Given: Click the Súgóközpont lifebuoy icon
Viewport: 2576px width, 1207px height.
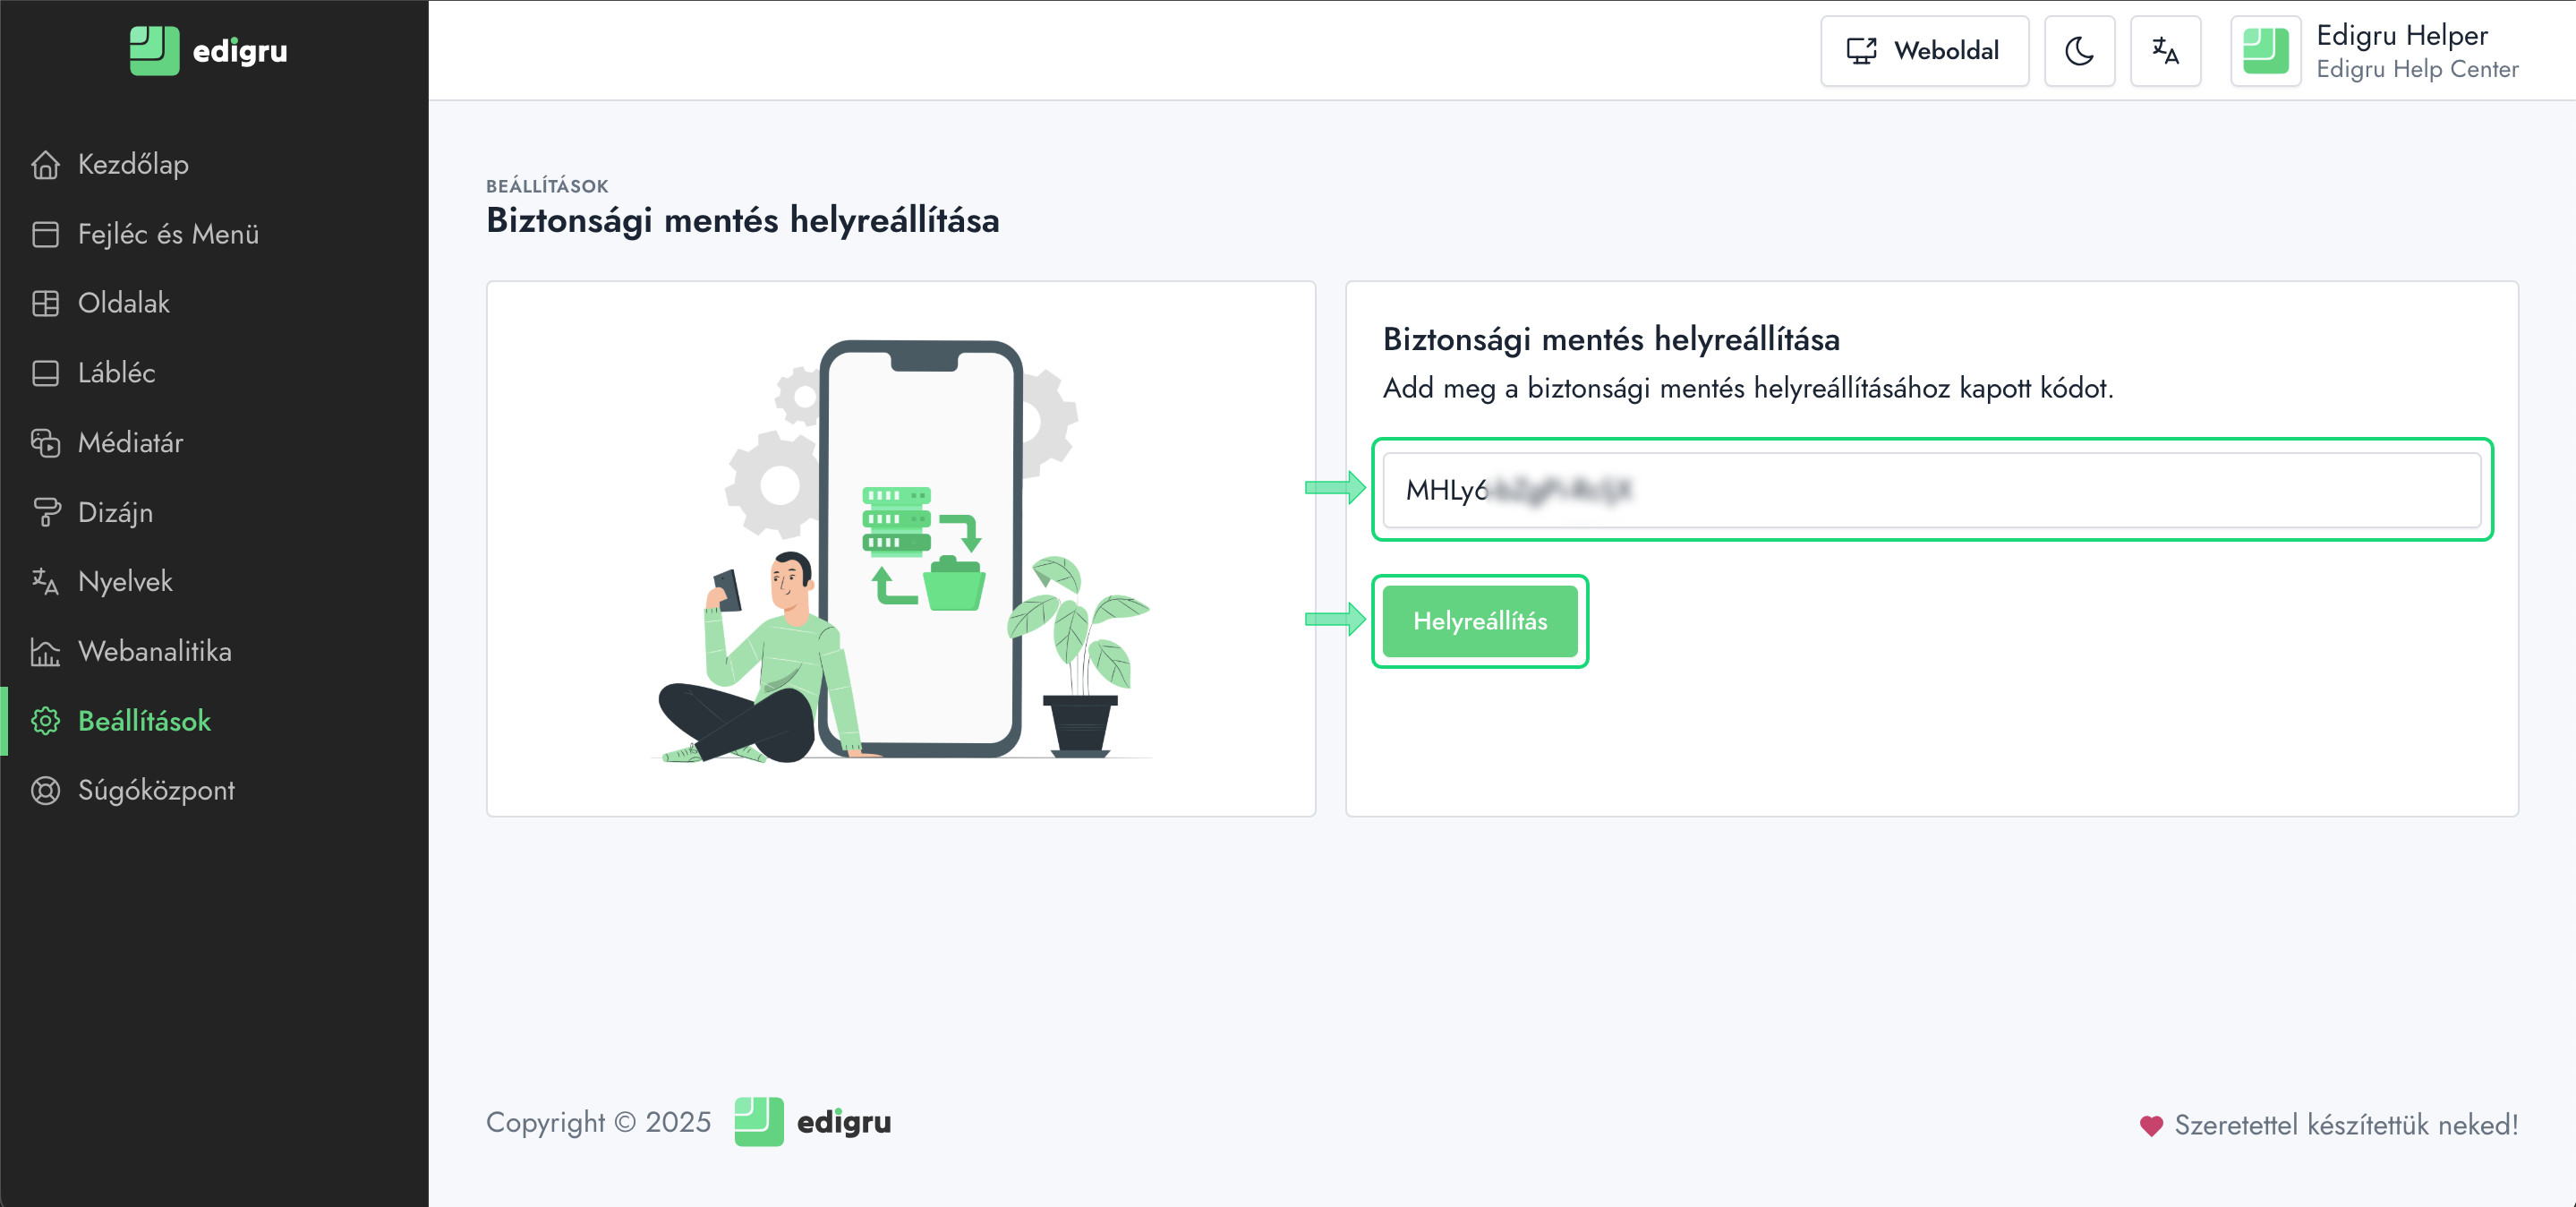Looking at the screenshot, I should (45, 790).
